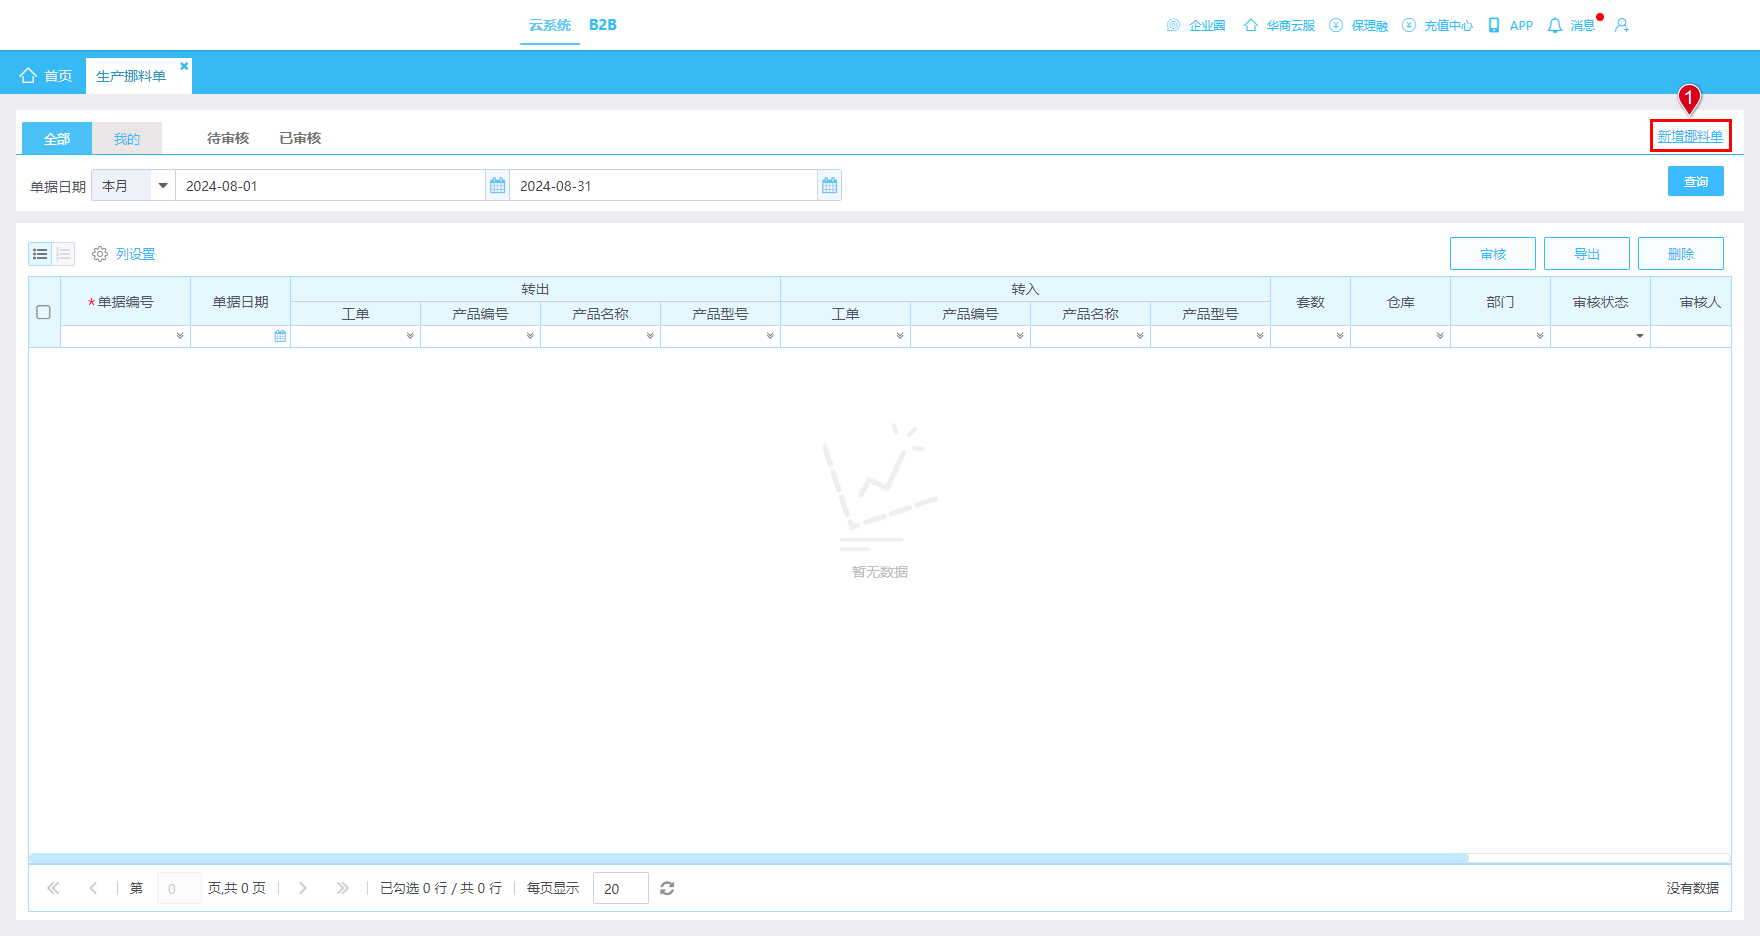The height and width of the screenshot is (936, 1760).
Task: Open 华商云服 in the top bar
Action: pos(1279,25)
